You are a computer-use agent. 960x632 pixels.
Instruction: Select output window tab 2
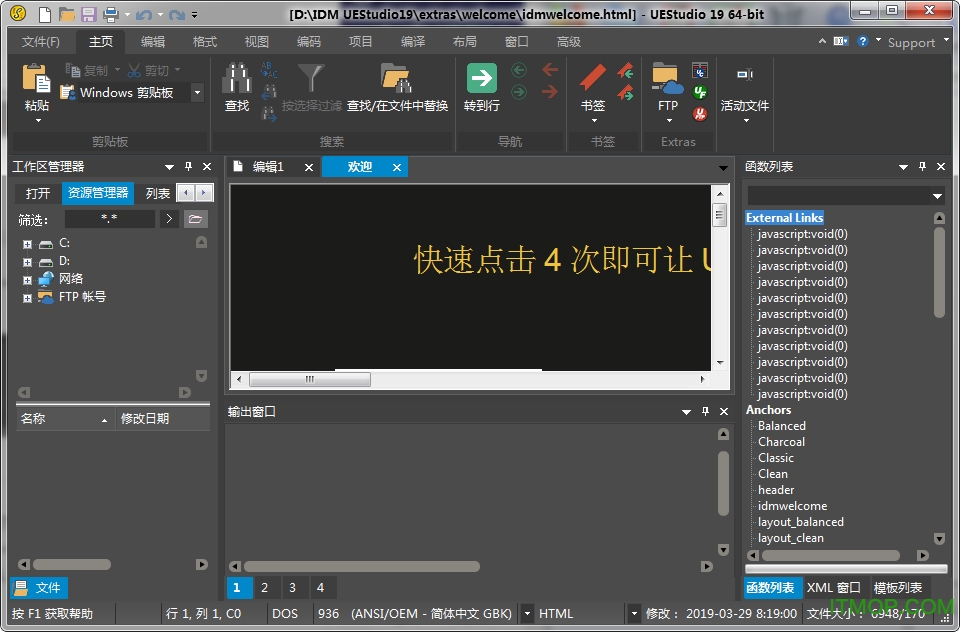(x=264, y=587)
